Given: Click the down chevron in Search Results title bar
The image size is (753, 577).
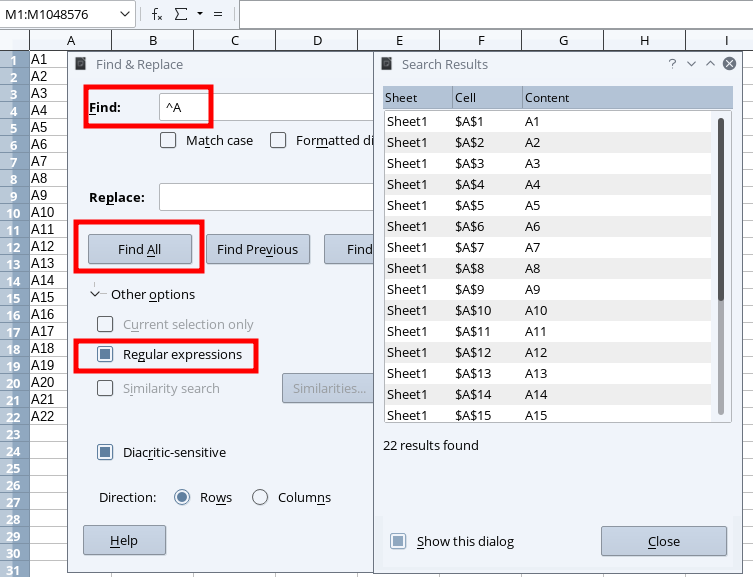Looking at the screenshot, I should (x=691, y=64).
